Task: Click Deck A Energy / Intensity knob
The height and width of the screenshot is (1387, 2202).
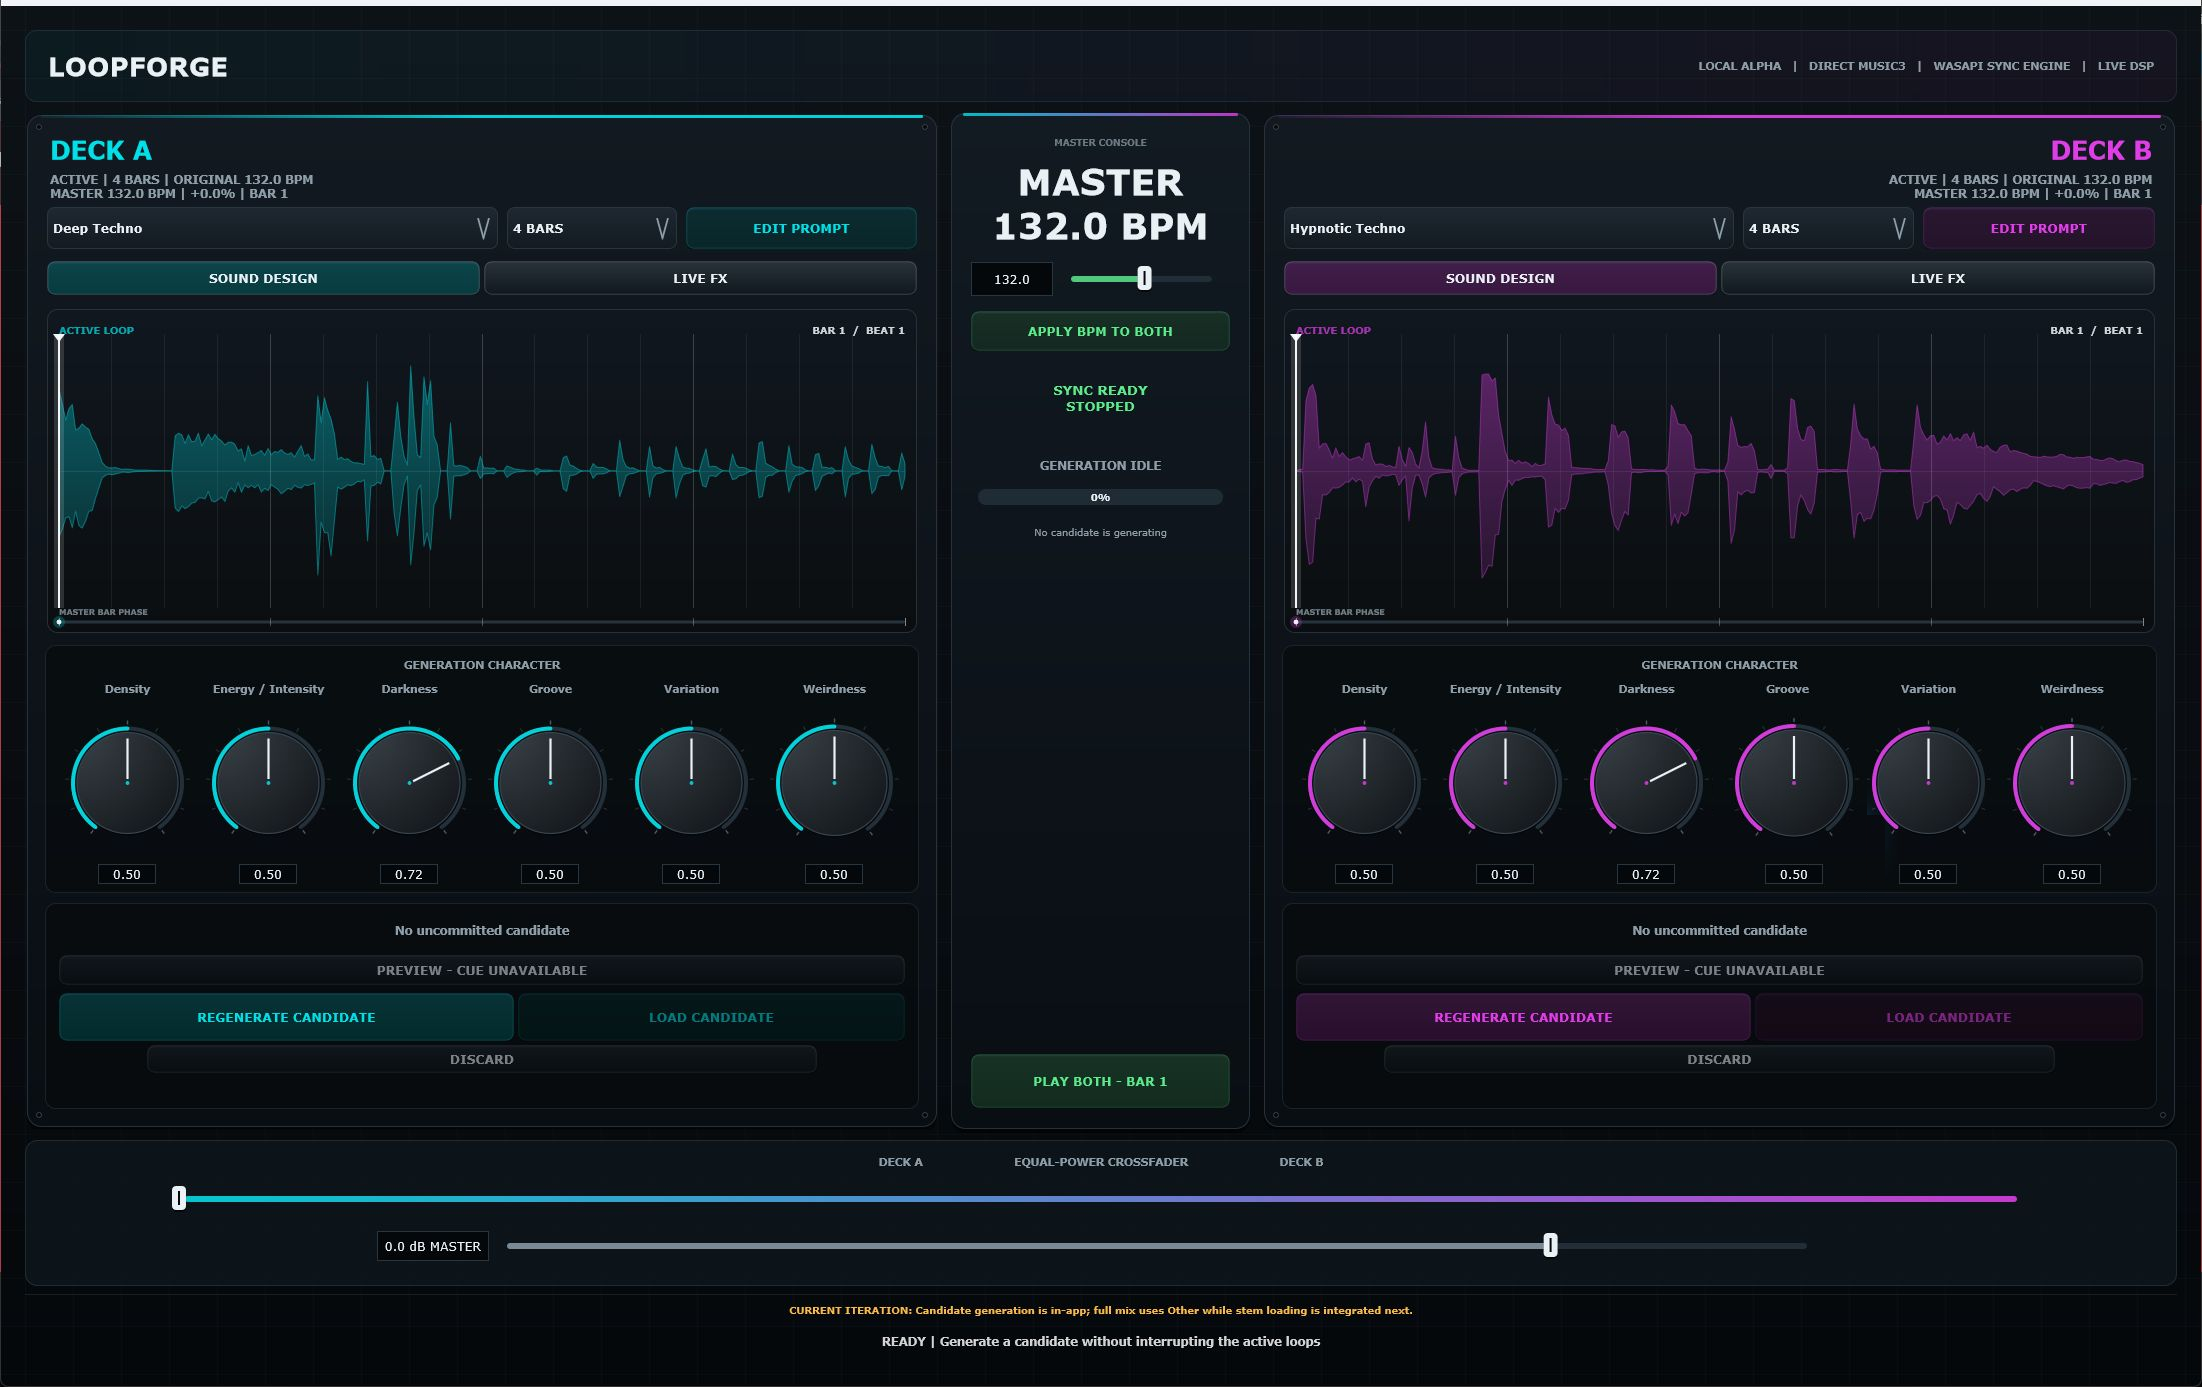Action: pos(268,781)
